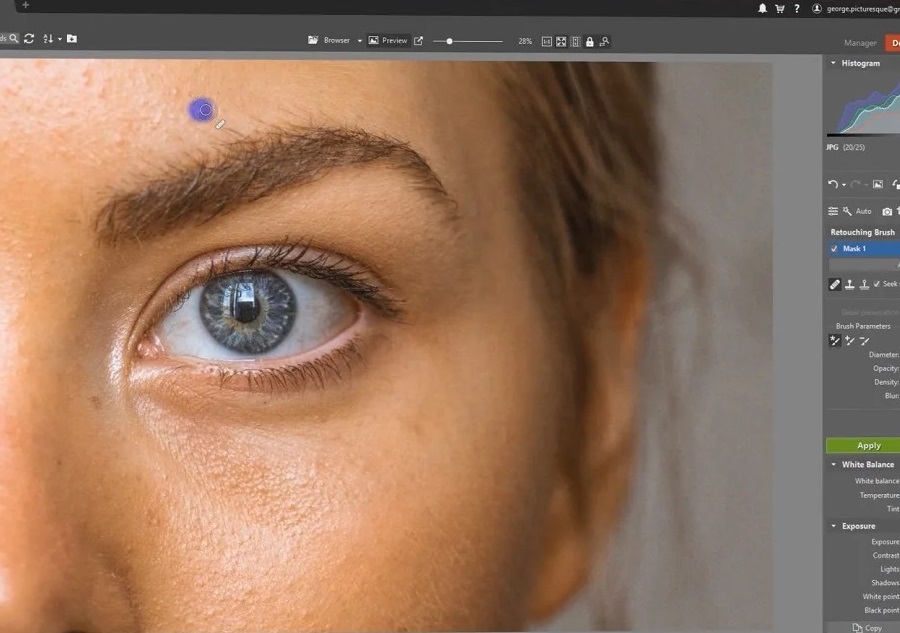Screen dimensions: 900x633
Task: Choose the new mask brush mode icon
Action: pyautogui.click(x=835, y=341)
